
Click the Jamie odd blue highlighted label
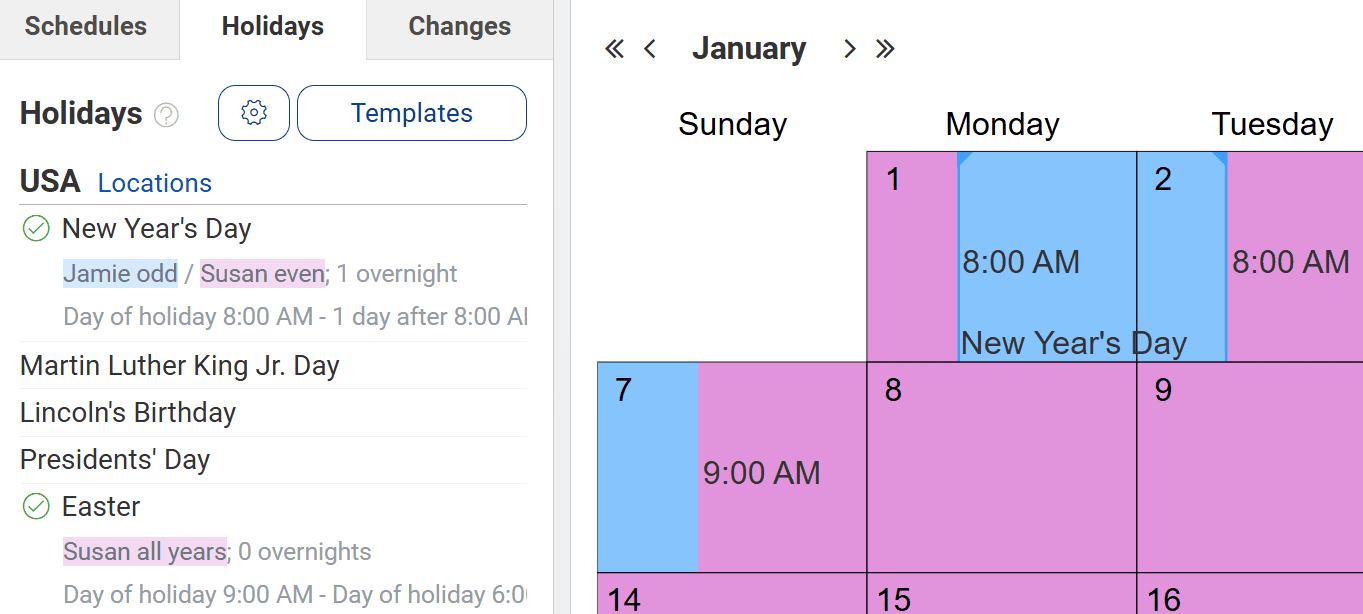tap(121, 274)
